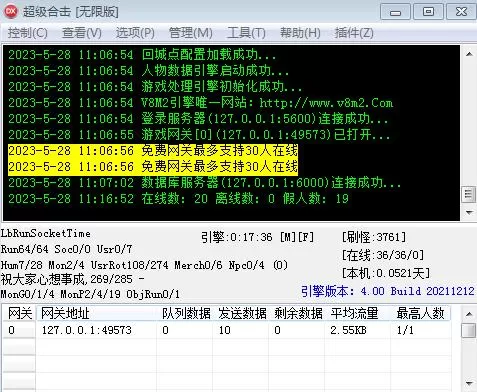Open the 帮助(H) menu
This screenshot has width=477, height=392.
point(300,33)
